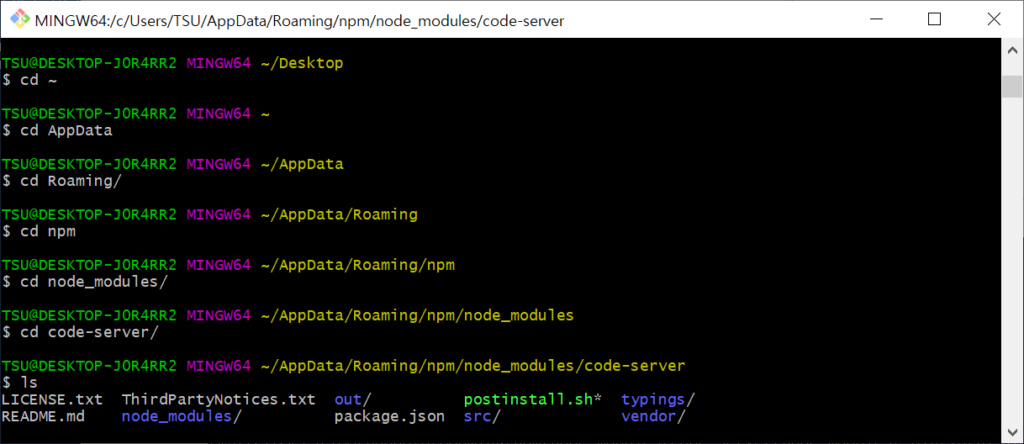
Task: Click the ~/Desktop path in first prompt
Action: point(302,63)
